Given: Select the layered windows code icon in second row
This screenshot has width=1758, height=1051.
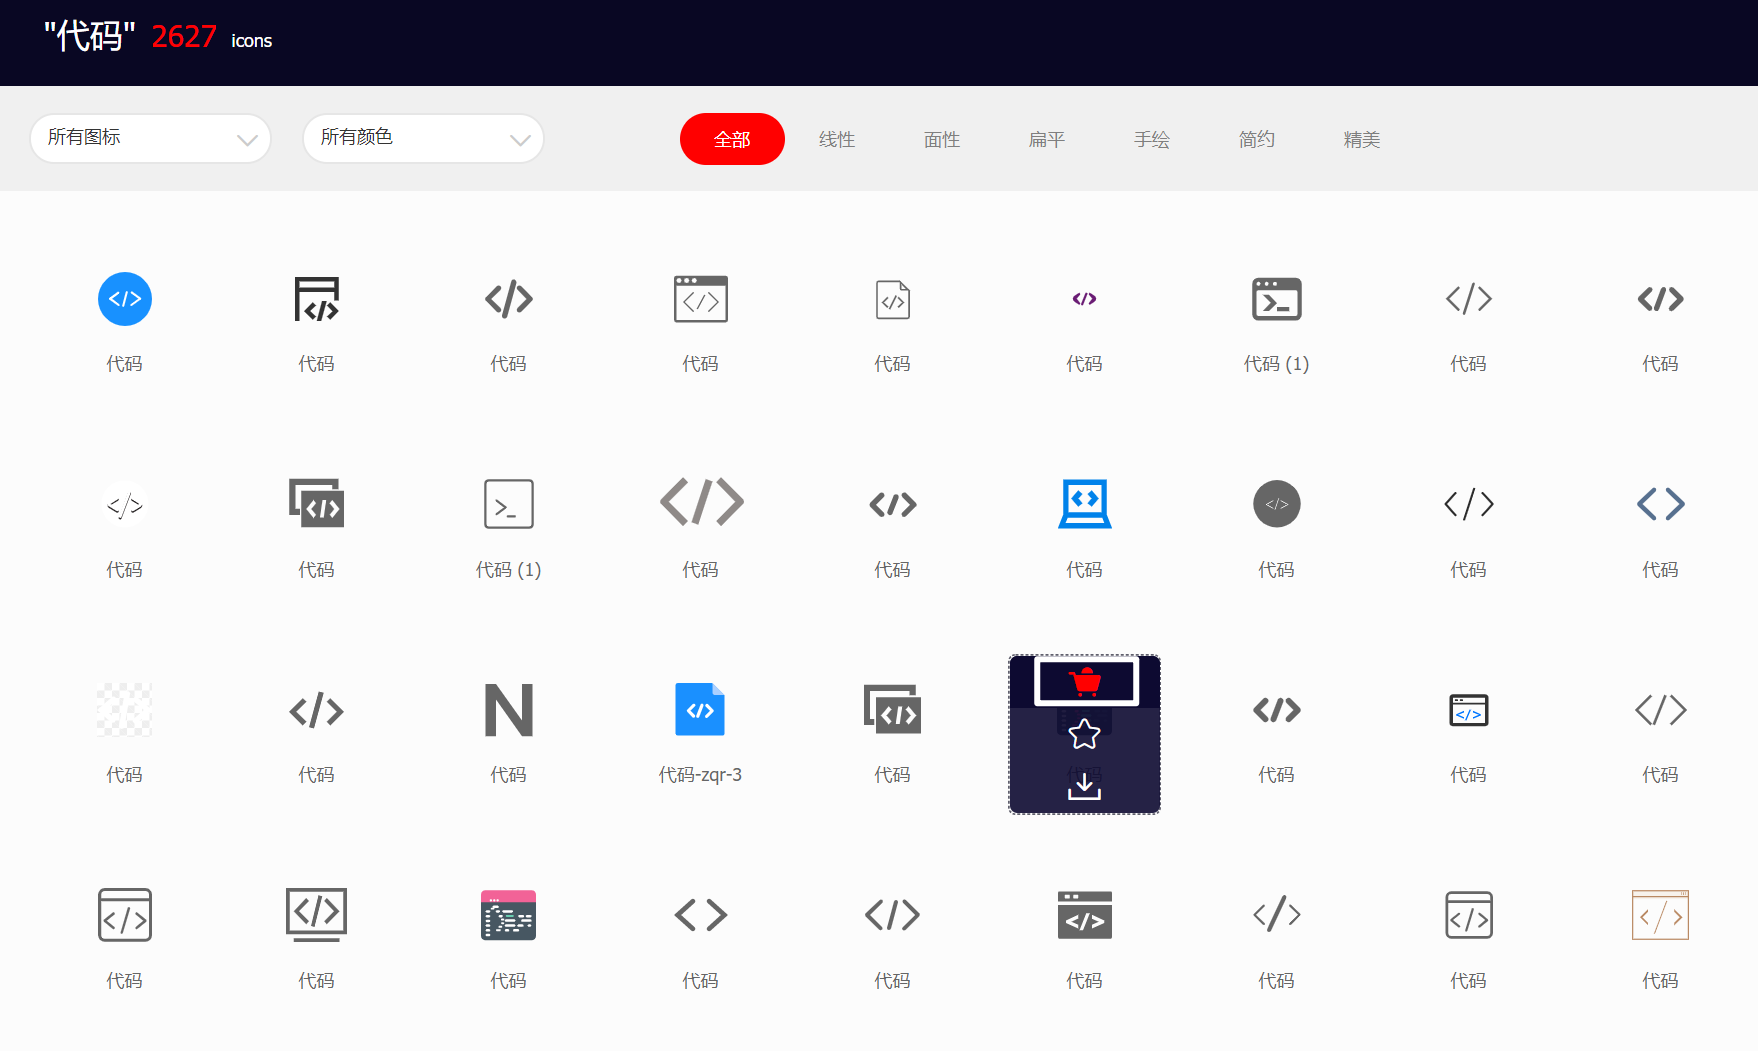Looking at the screenshot, I should coord(317,504).
